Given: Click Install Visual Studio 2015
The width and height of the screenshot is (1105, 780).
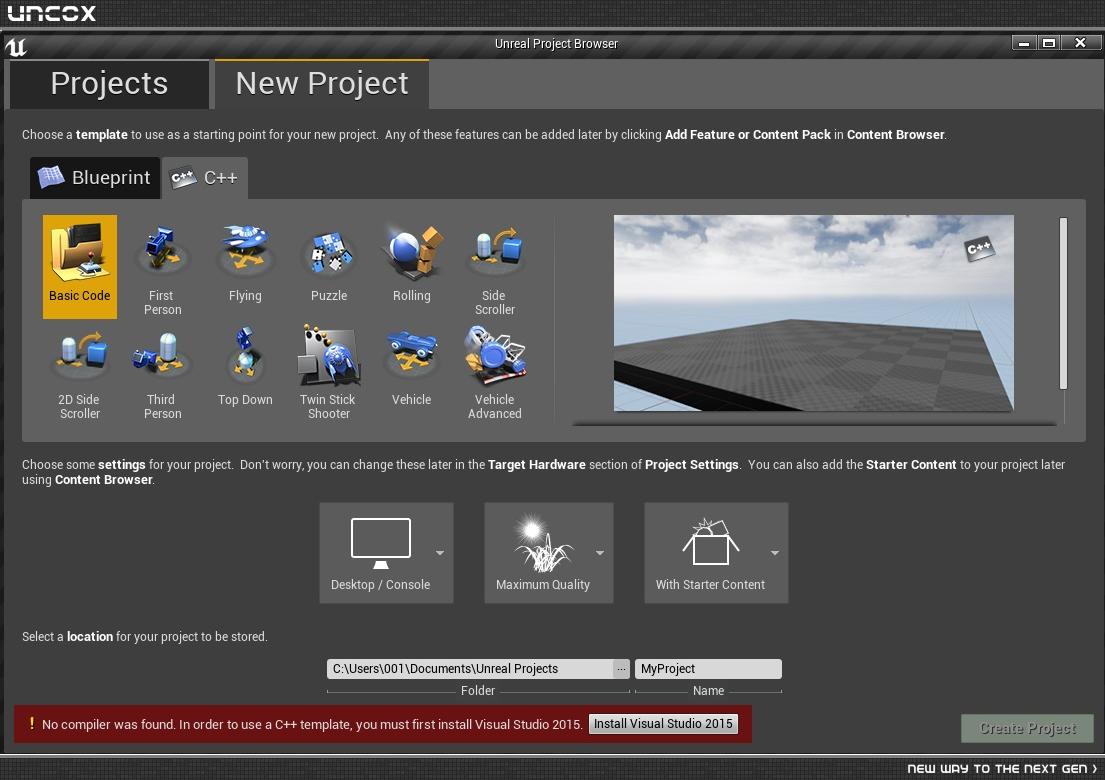Looking at the screenshot, I should point(663,724).
